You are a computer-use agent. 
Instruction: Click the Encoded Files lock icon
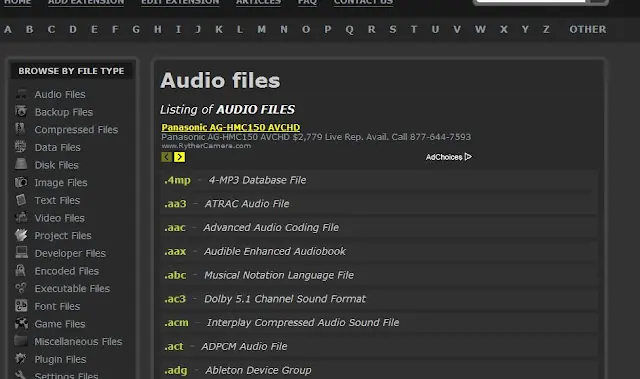(20, 270)
